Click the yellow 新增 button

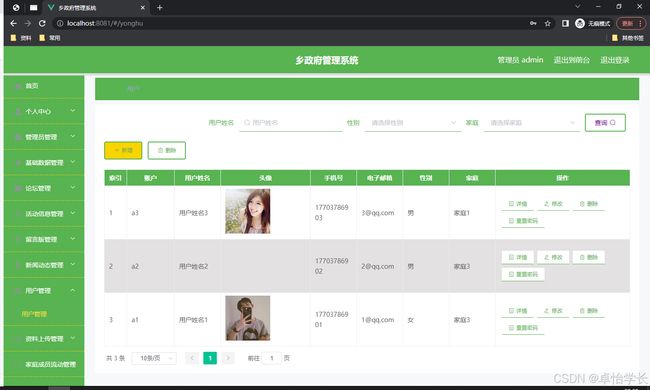[123, 150]
